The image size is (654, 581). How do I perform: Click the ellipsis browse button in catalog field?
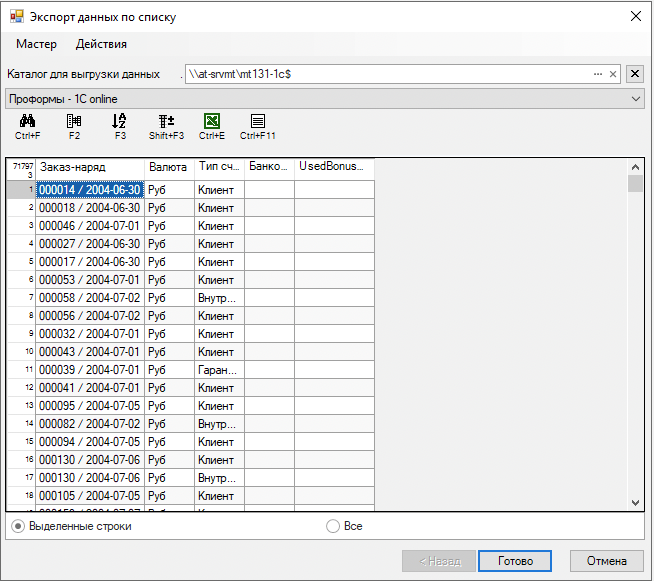point(598,74)
